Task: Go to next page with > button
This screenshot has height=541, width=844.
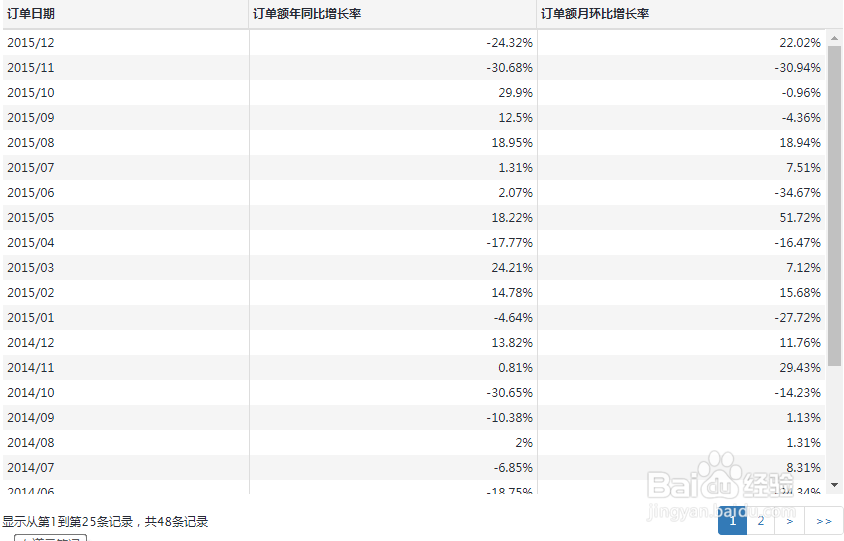Action: 790,521
